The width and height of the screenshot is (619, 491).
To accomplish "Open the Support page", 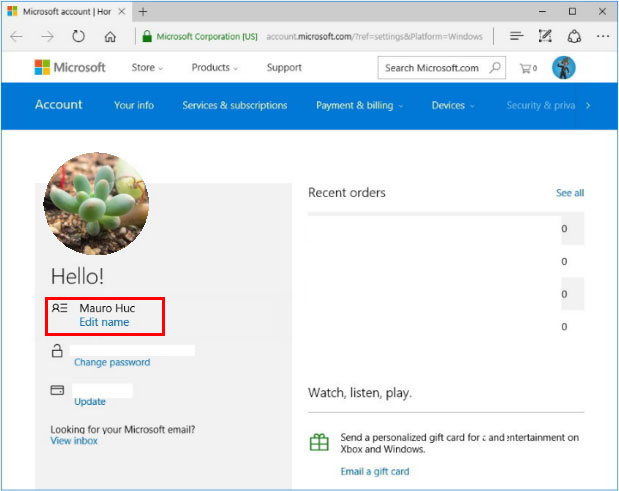I will tap(284, 67).
